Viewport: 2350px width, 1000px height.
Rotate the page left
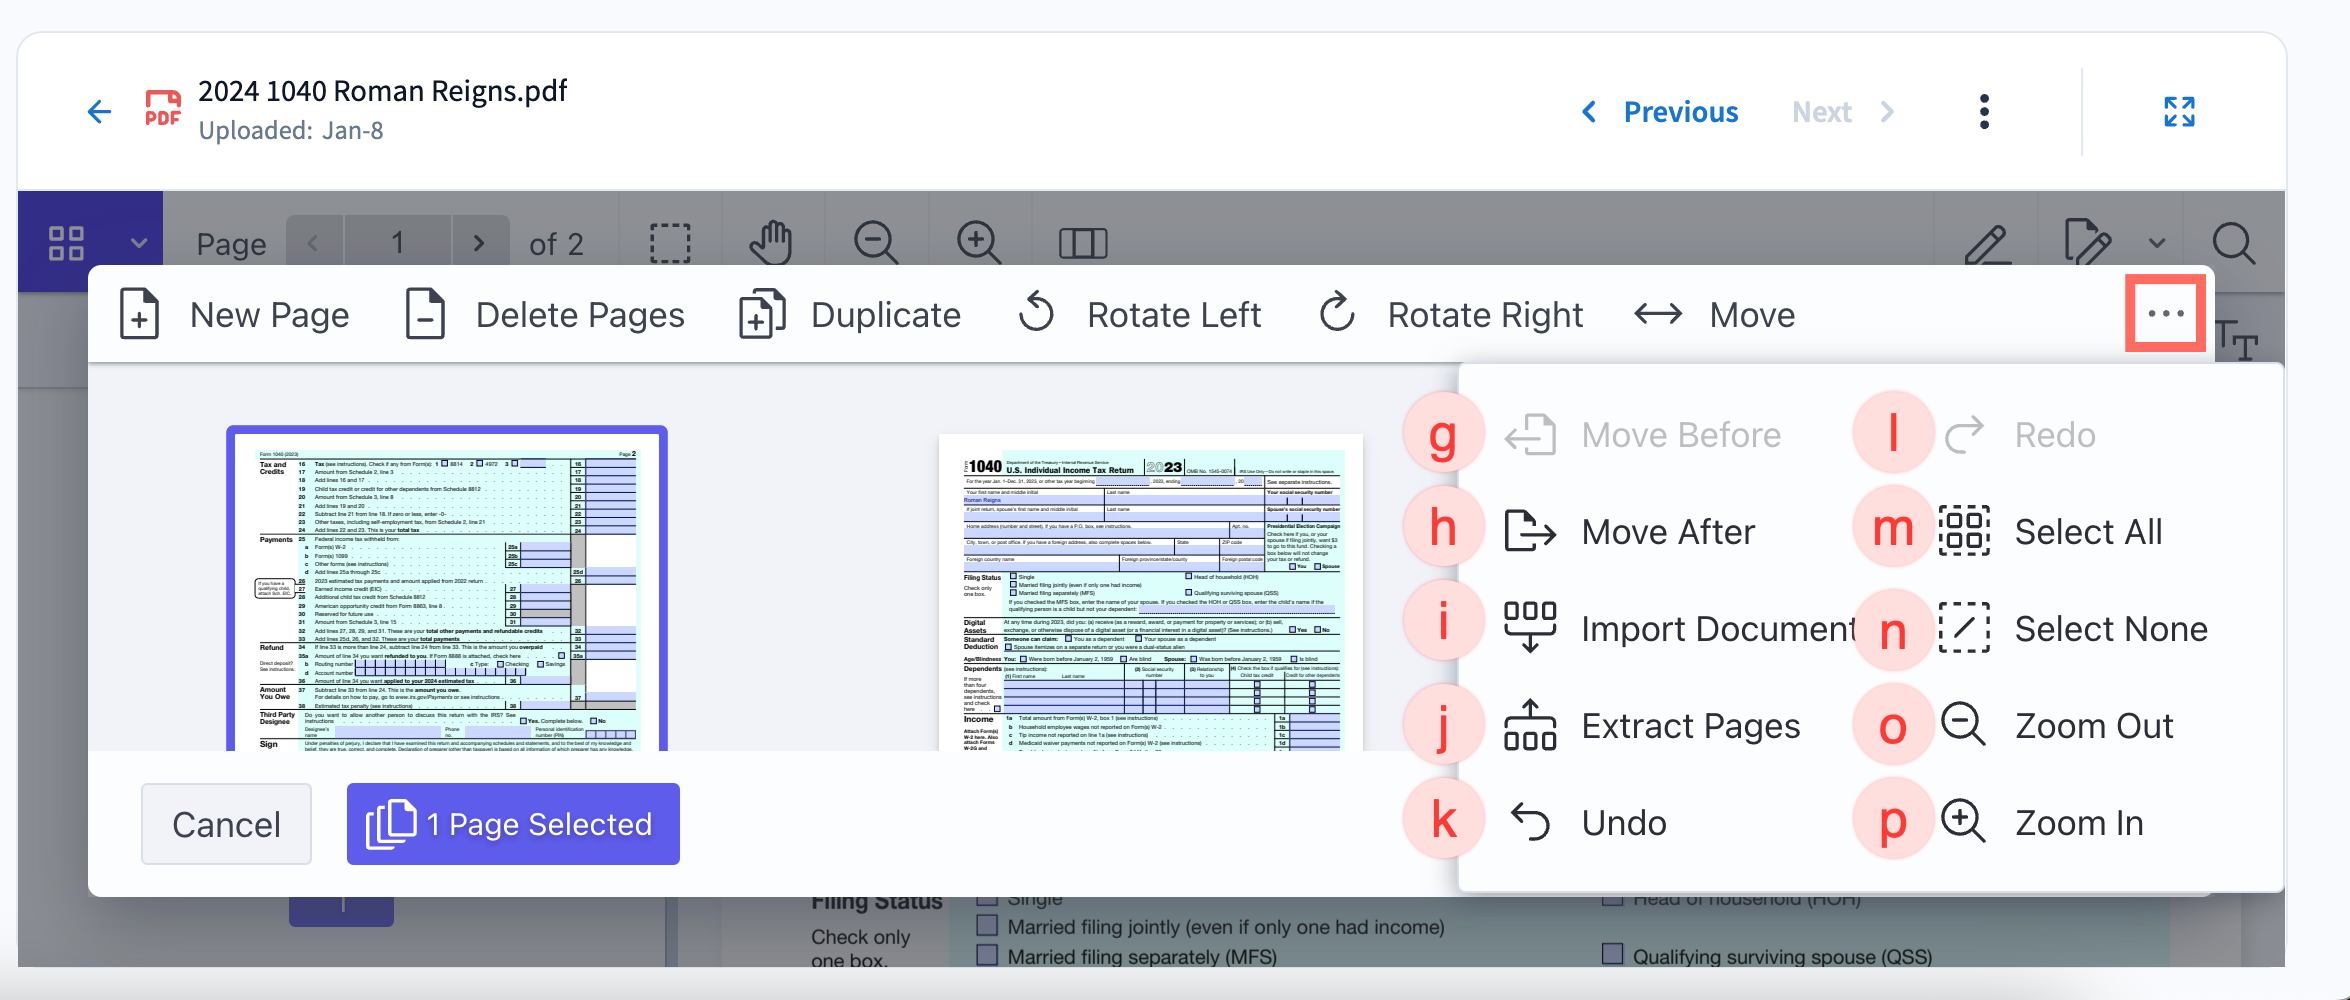pyautogui.click(x=1140, y=314)
